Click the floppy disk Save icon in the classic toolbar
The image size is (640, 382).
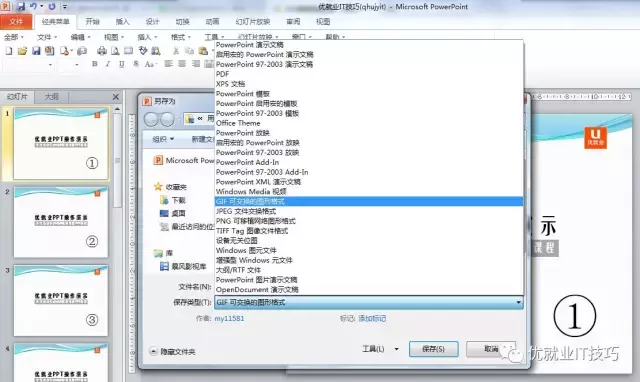click(x=36, y=51)
